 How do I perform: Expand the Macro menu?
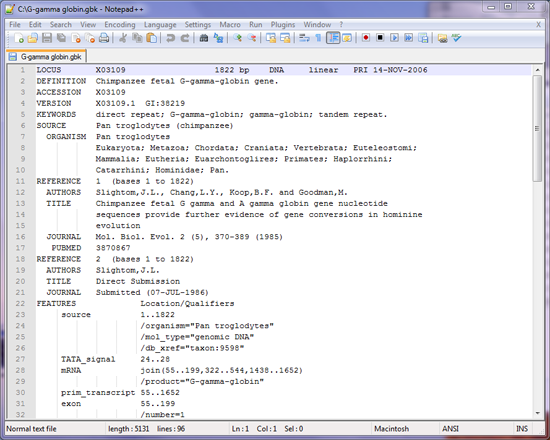pyautogui.click(x=230, y=25)
